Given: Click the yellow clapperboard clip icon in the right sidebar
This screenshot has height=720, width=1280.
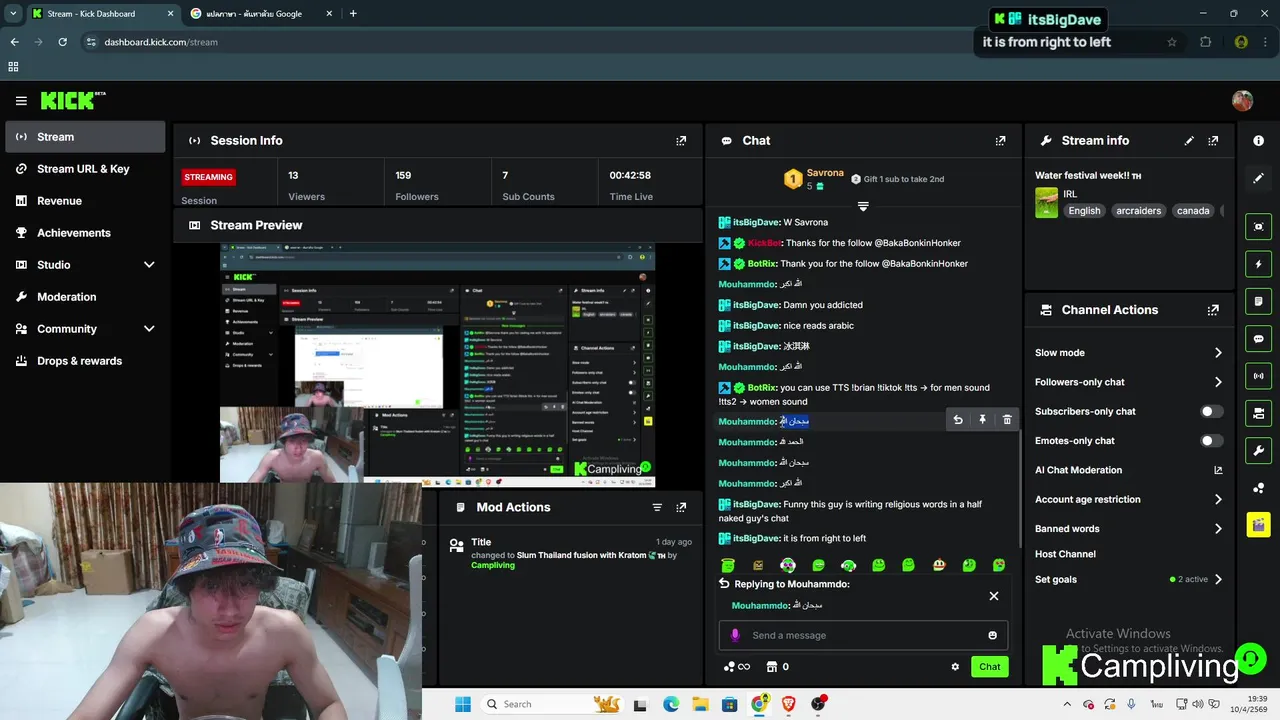Looking at the screenshot, I should [x=1259, y=524].
